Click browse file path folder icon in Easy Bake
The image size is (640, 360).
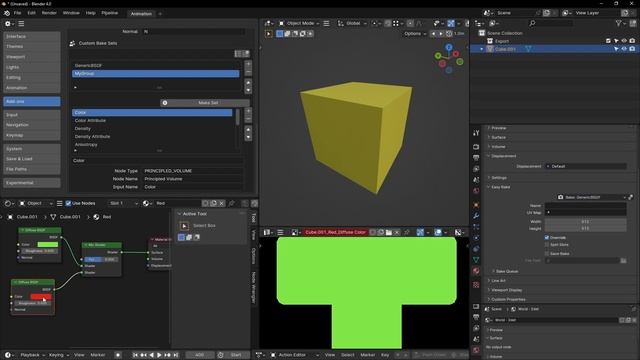click(x=623, y=260)
